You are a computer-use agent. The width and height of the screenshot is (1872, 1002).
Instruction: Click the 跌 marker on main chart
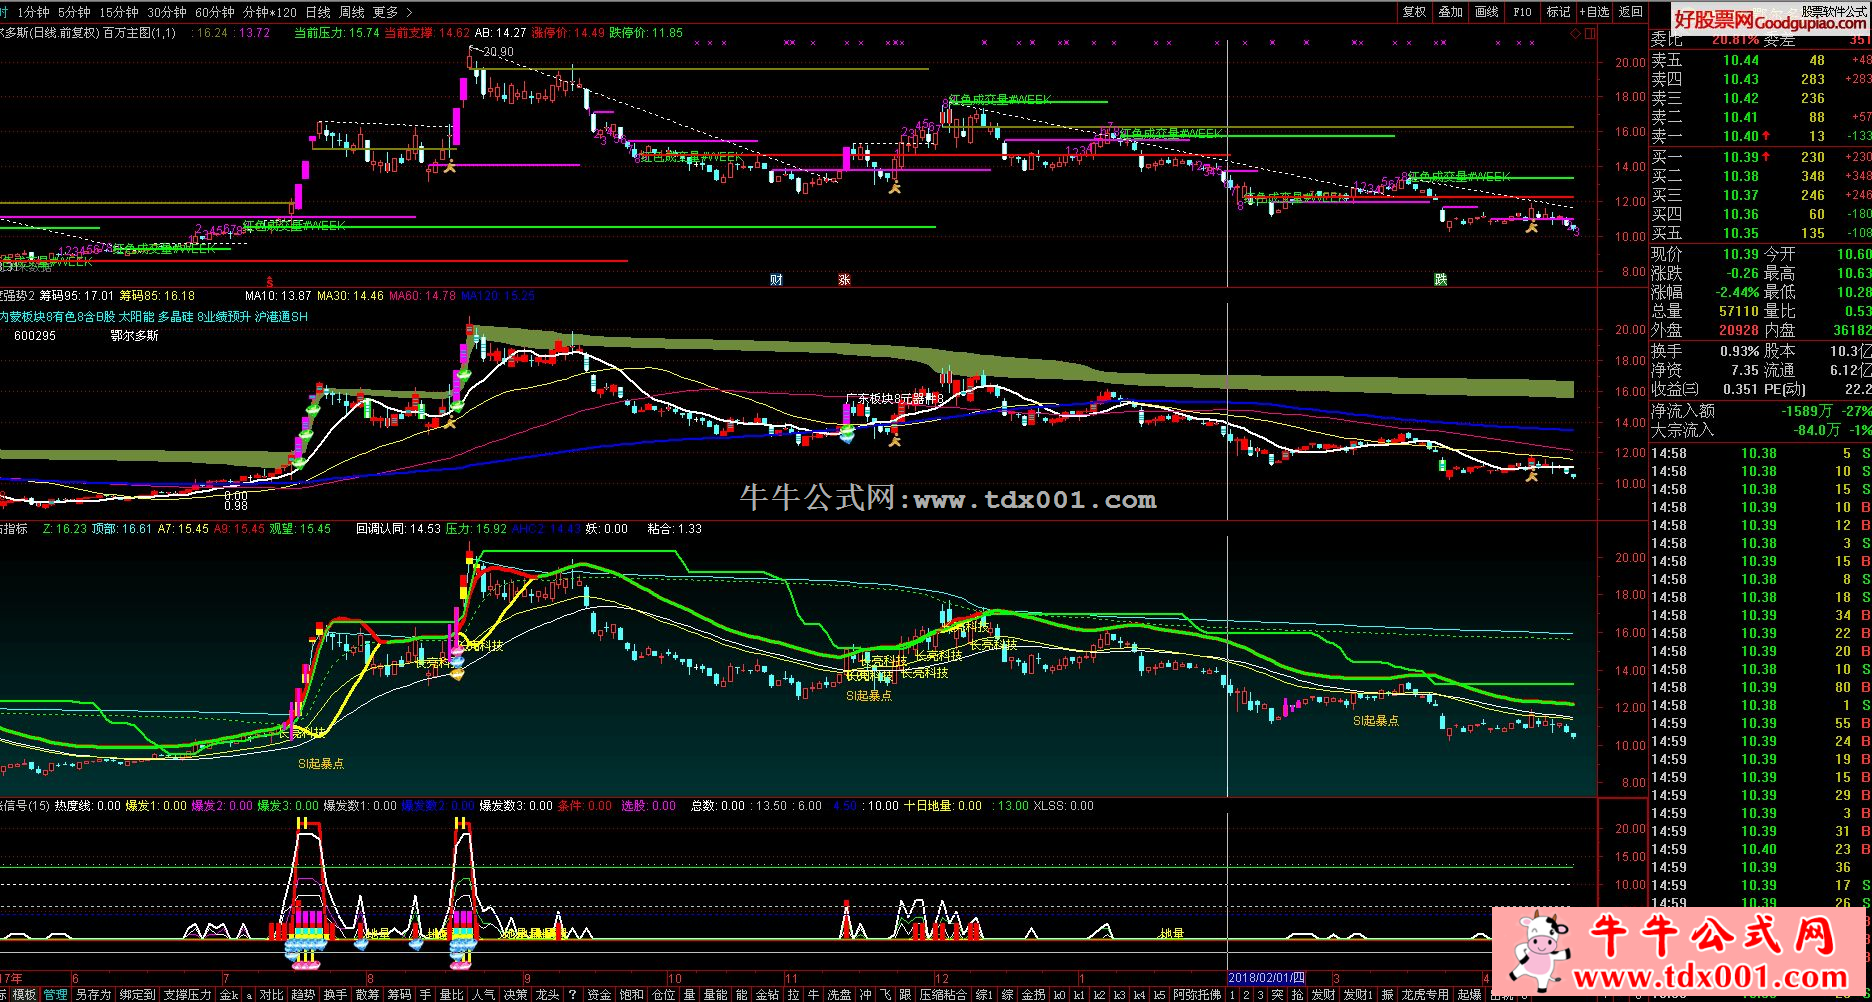(1440, 280)
